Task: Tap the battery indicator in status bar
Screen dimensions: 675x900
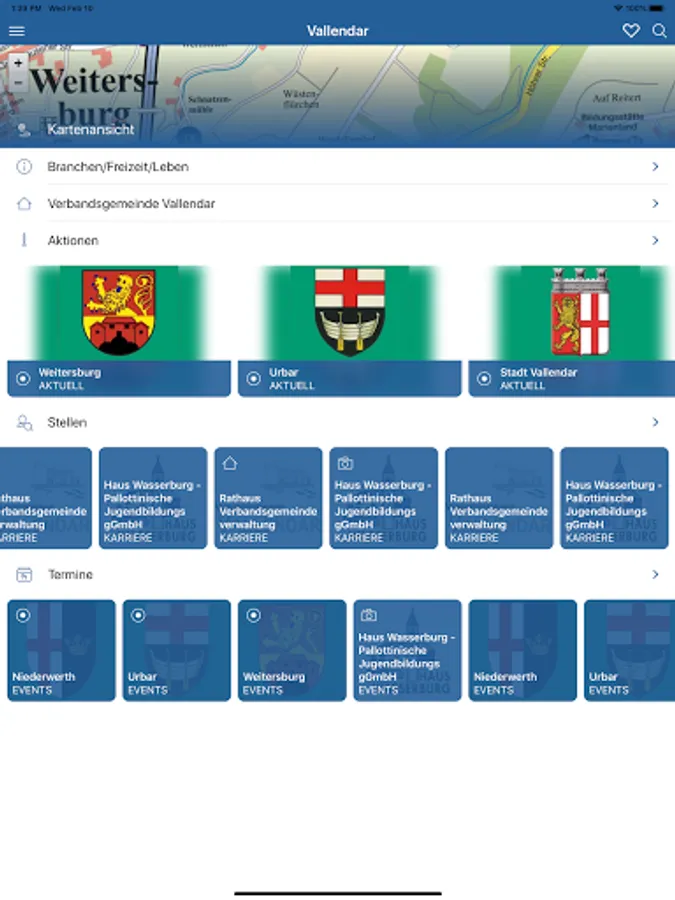Action: pyautogui.click(x=657, y=8)
